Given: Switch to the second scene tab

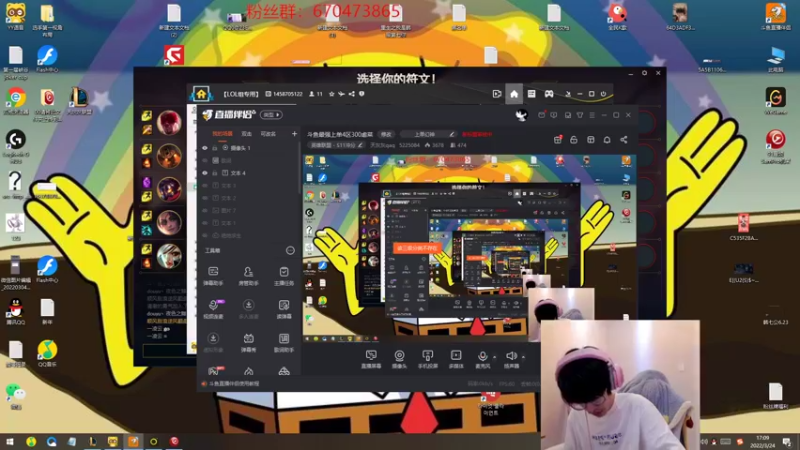Looking at the screenshot, I should point(246,134).
